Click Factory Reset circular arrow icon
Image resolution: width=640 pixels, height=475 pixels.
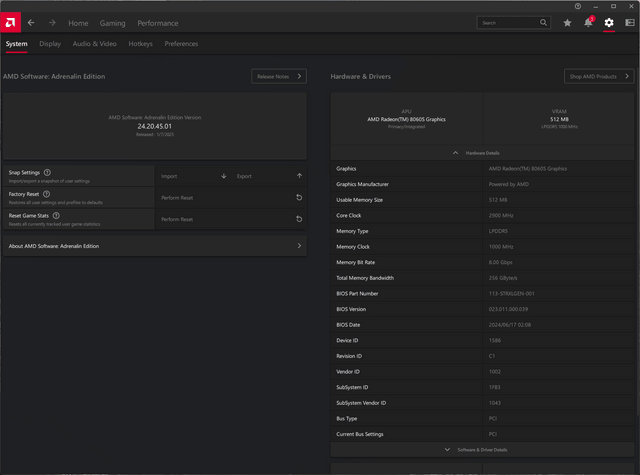(x=299, y=198)
